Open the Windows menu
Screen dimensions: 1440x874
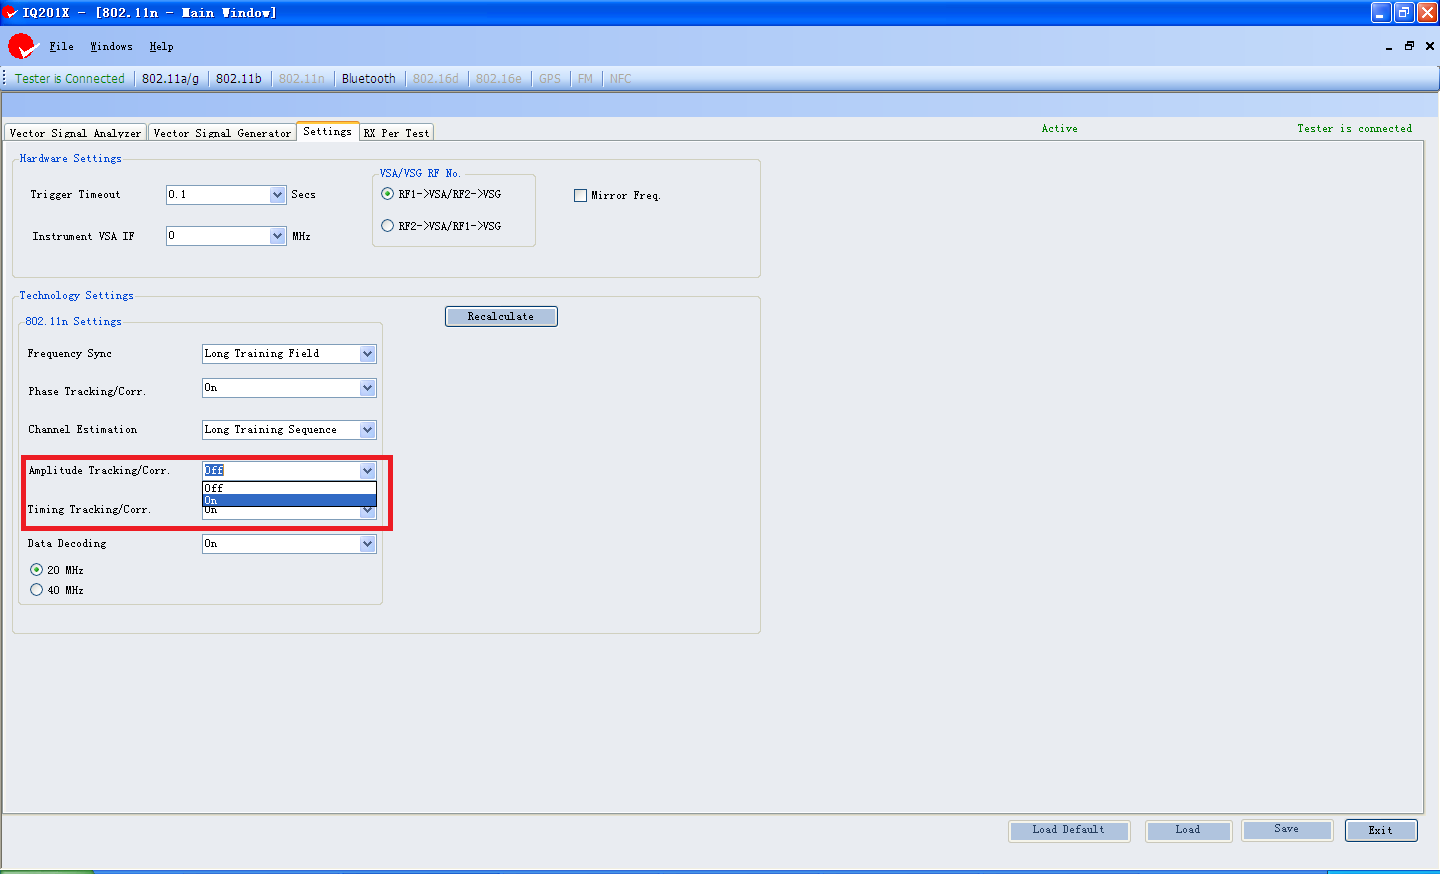pyautogui.click(x=111, y=46)
